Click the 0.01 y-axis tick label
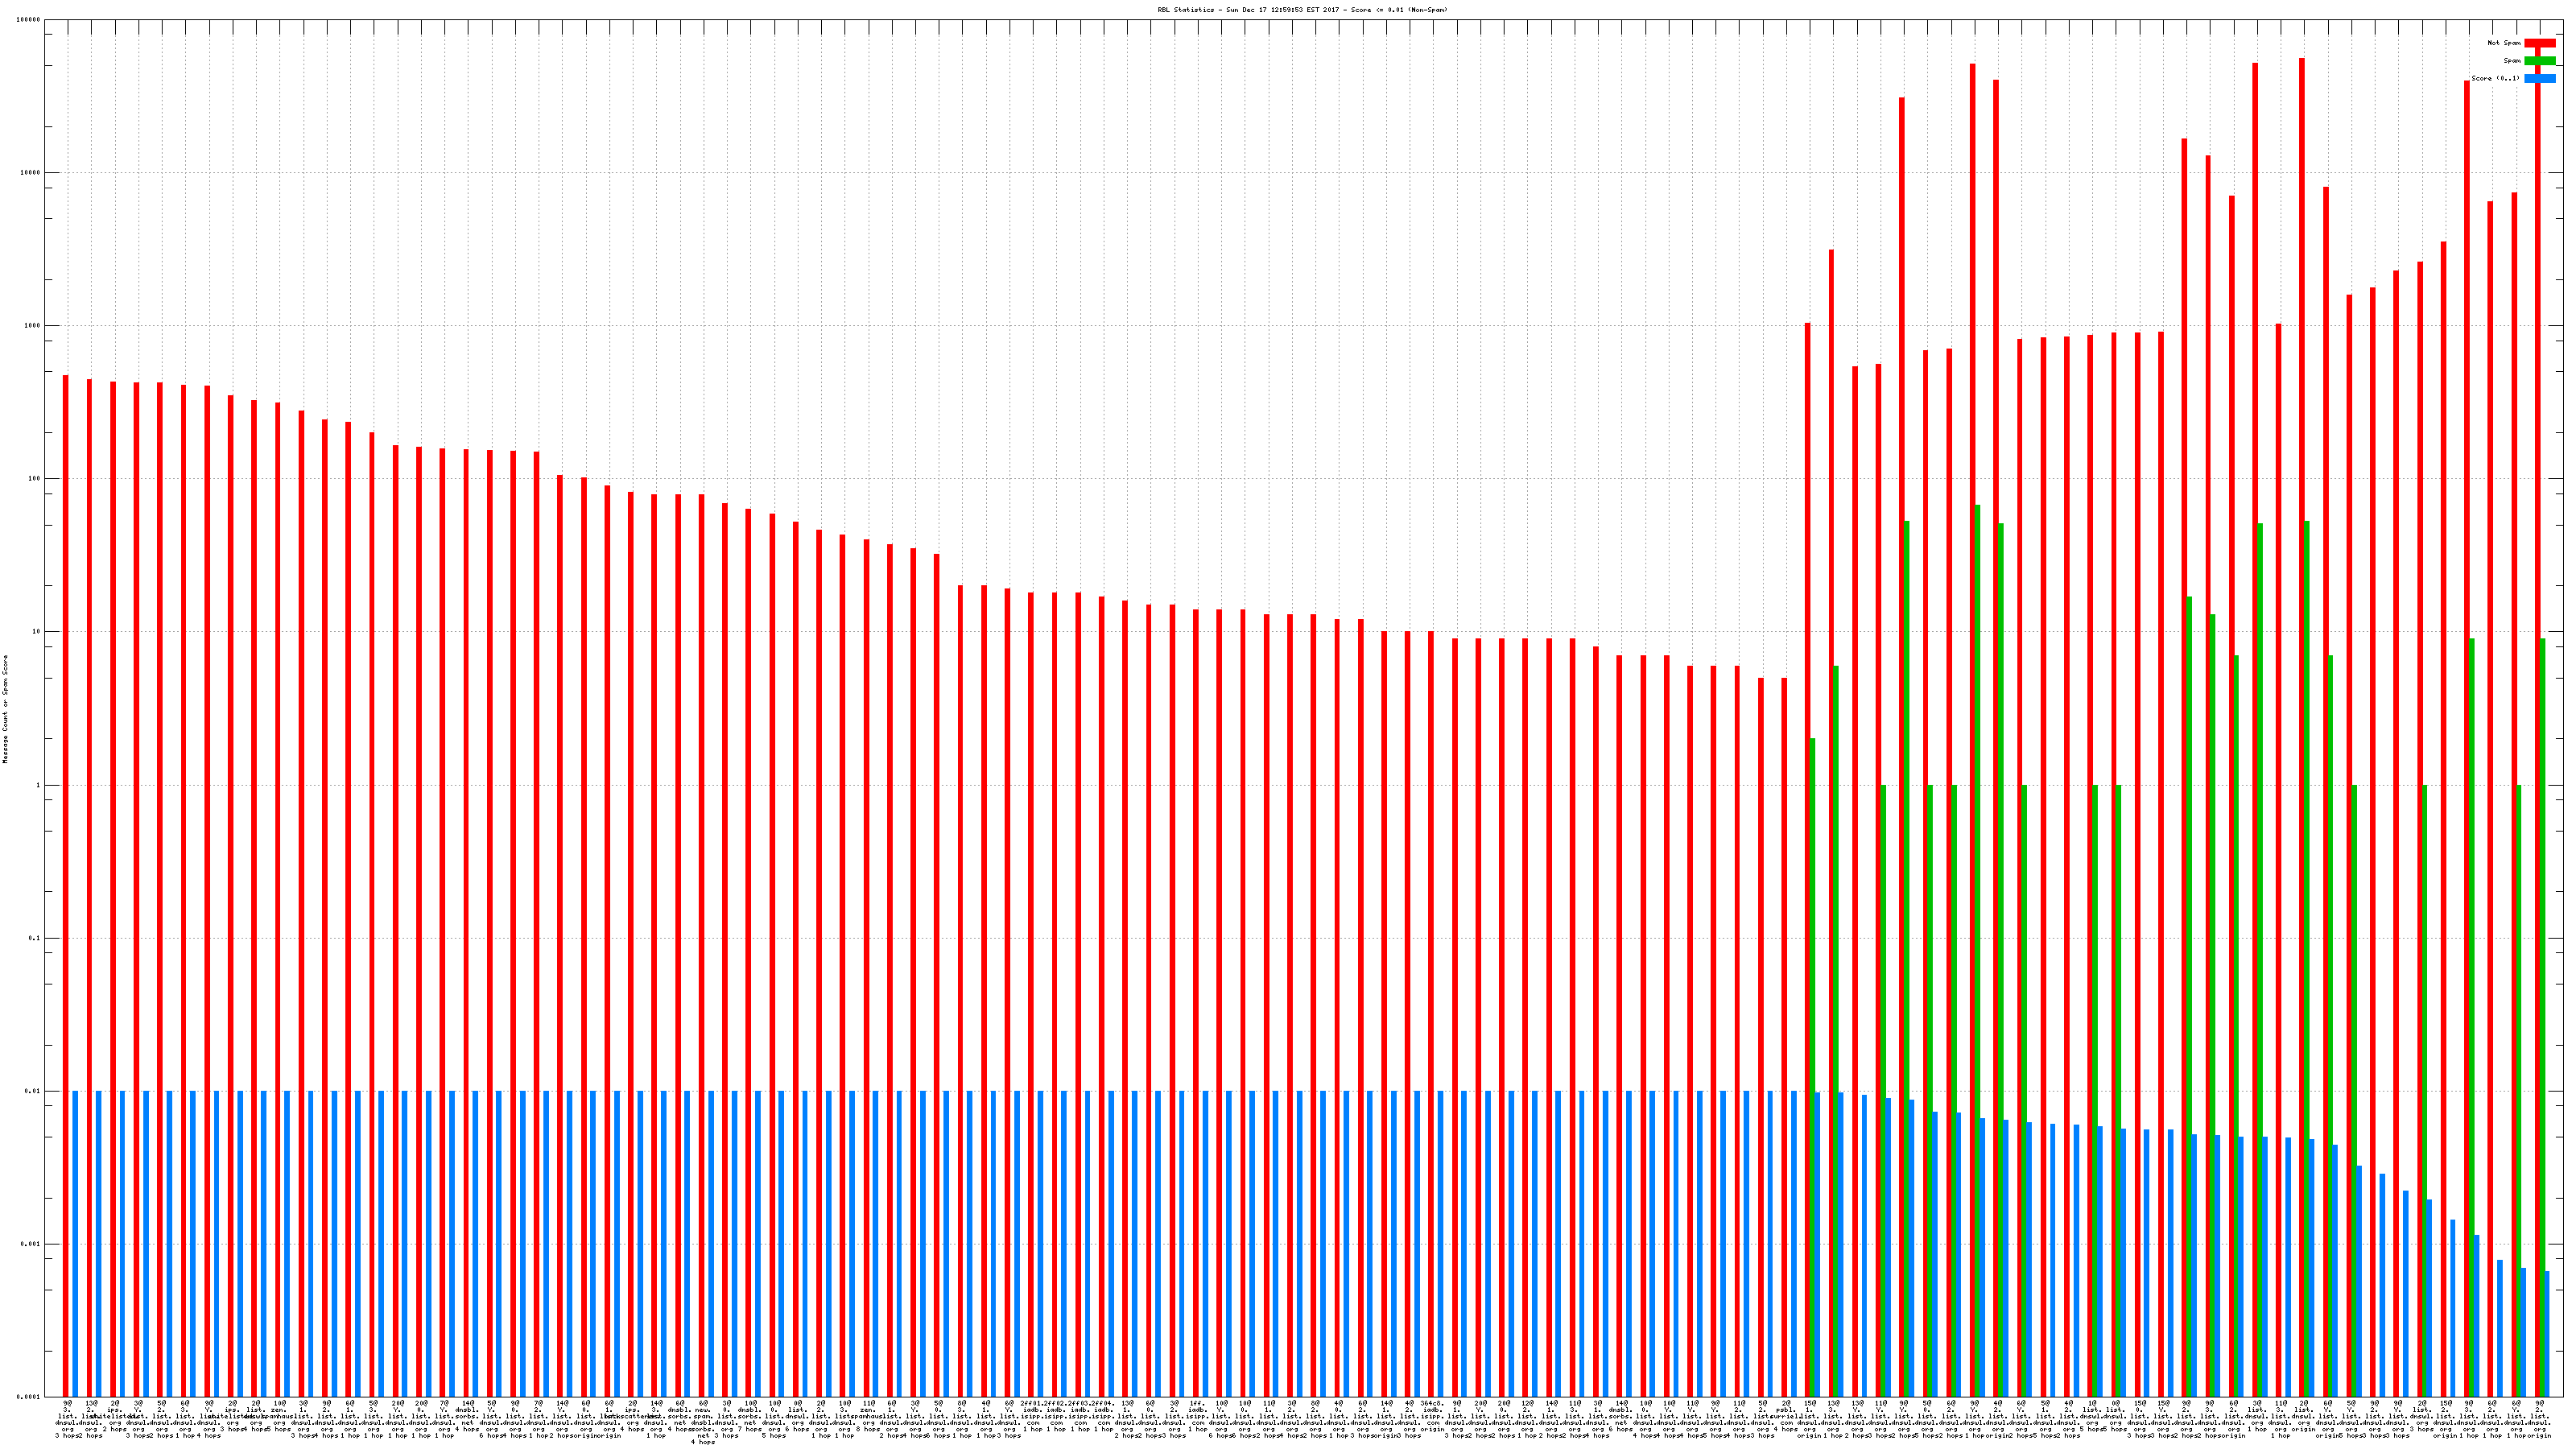 (x=33, y=1092)
